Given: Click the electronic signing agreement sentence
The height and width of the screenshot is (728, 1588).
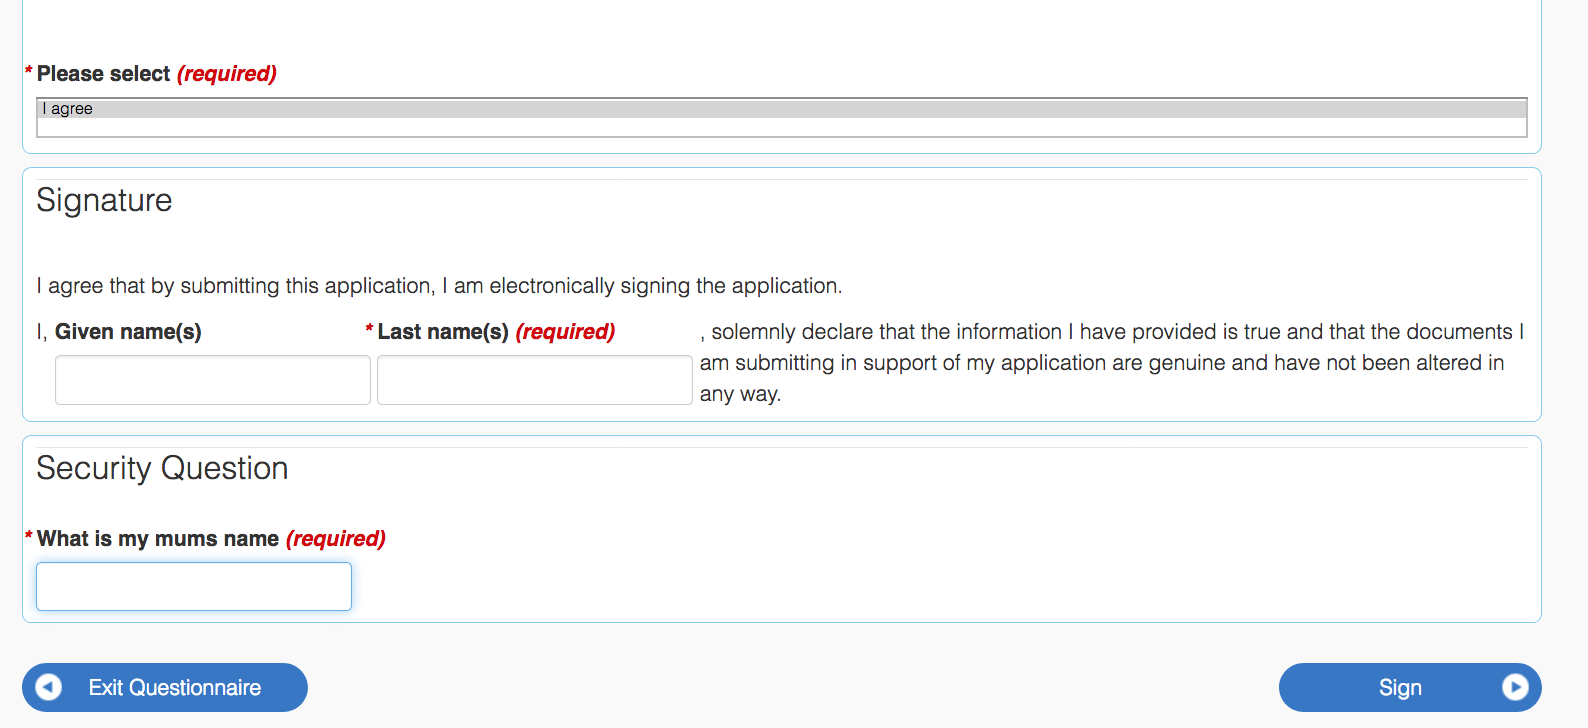Looking at the screenshot, I should click(440, 286).
